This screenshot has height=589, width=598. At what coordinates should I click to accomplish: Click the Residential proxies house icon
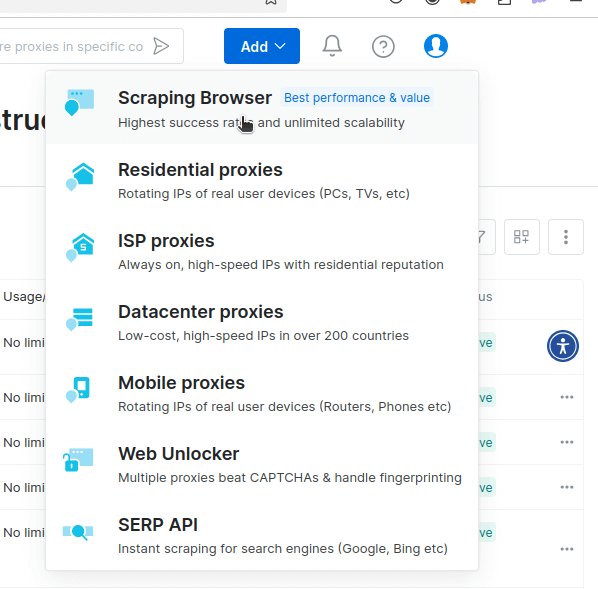pyautogui.click(x=80, y=177)
